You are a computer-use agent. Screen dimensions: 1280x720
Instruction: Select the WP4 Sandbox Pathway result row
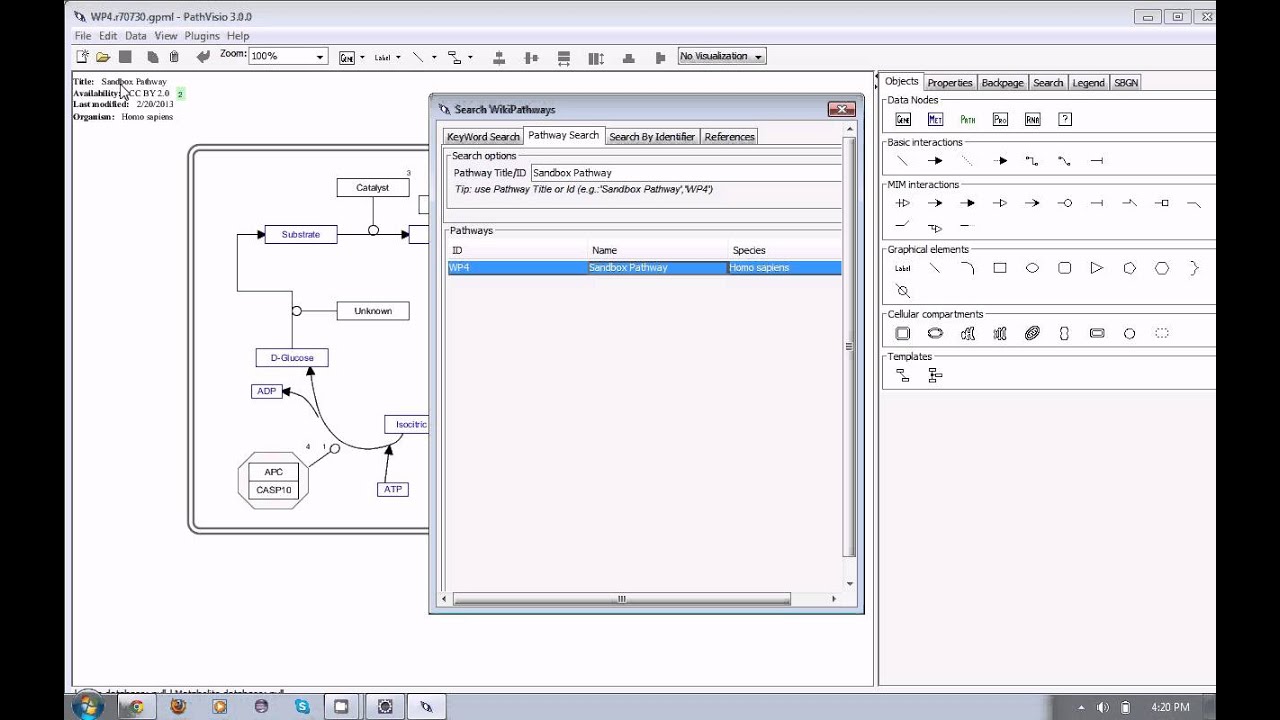coord(645,268)
